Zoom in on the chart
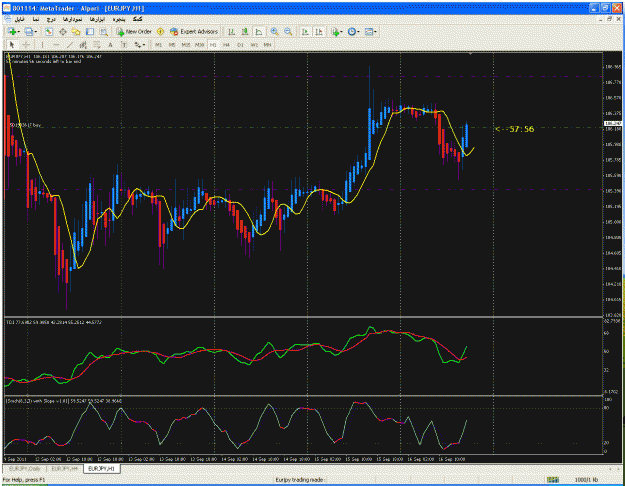The width and height of the screenshot is (625, 486). coord(274,31)
